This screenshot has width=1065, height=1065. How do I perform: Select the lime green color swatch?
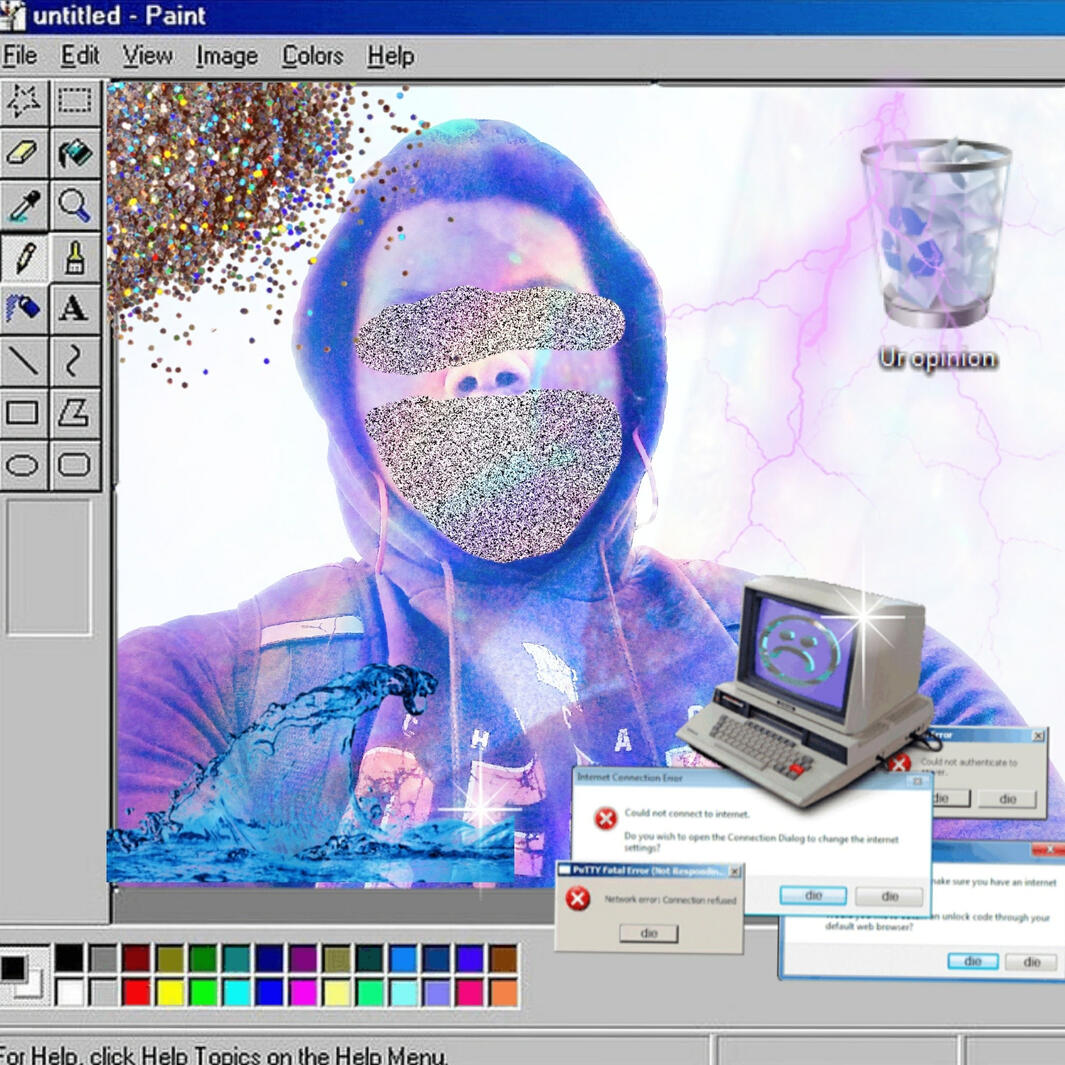point(203,992)
